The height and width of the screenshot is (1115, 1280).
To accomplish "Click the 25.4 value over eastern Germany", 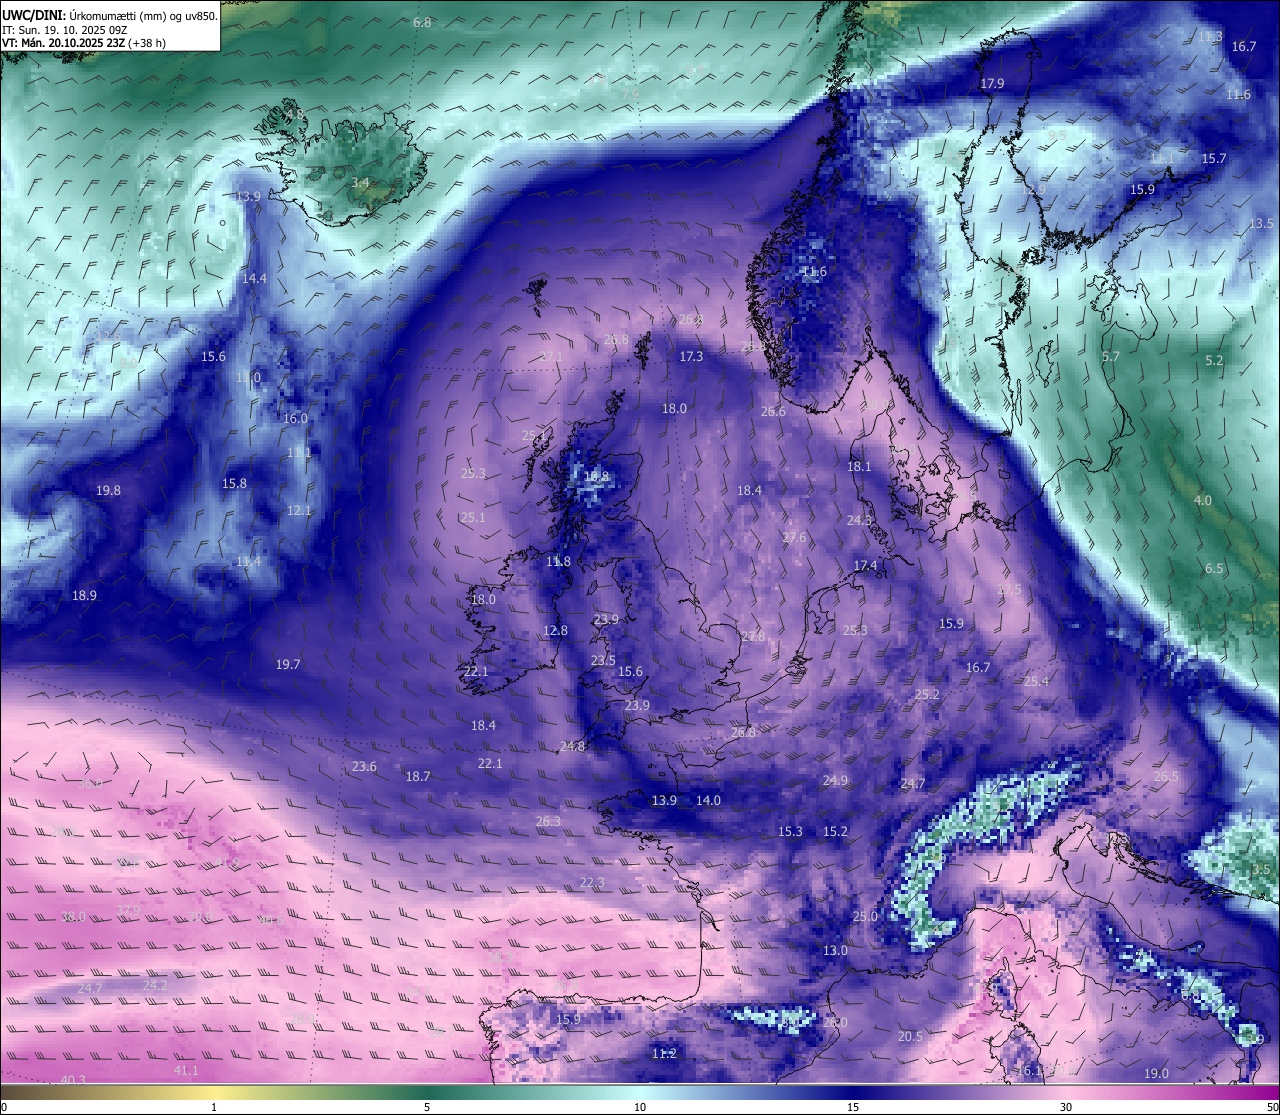I will (x=1036, y=682).
